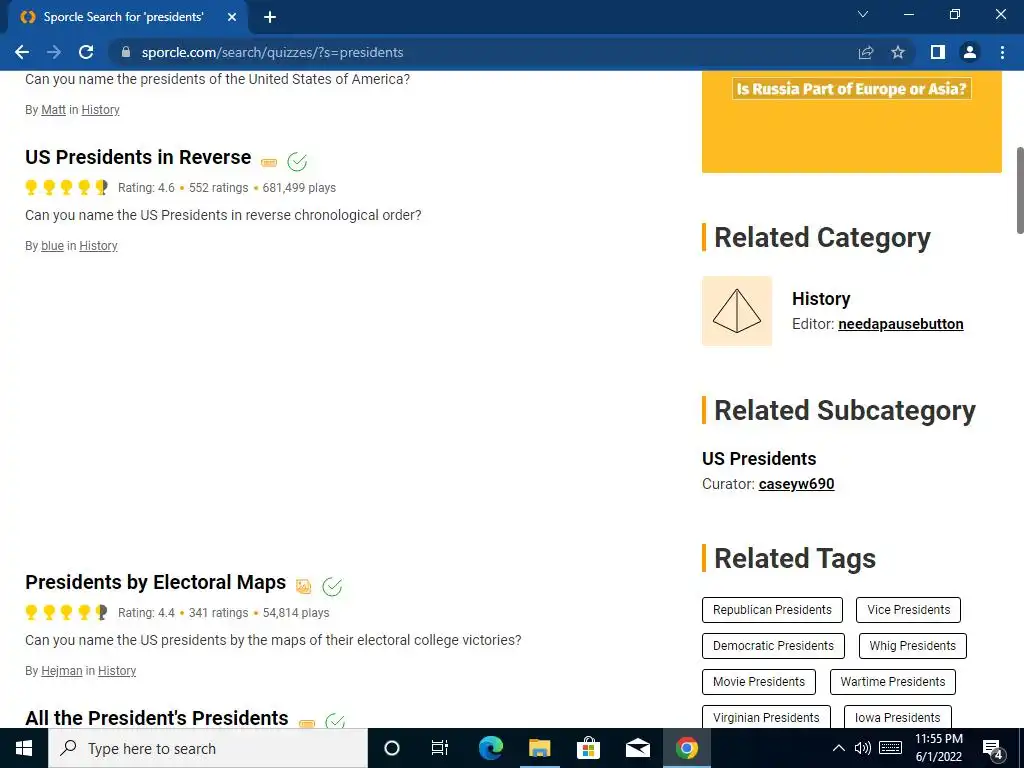Click the Chrome taskbar icon
The image size is (1024, 768).
pos(686,748)
